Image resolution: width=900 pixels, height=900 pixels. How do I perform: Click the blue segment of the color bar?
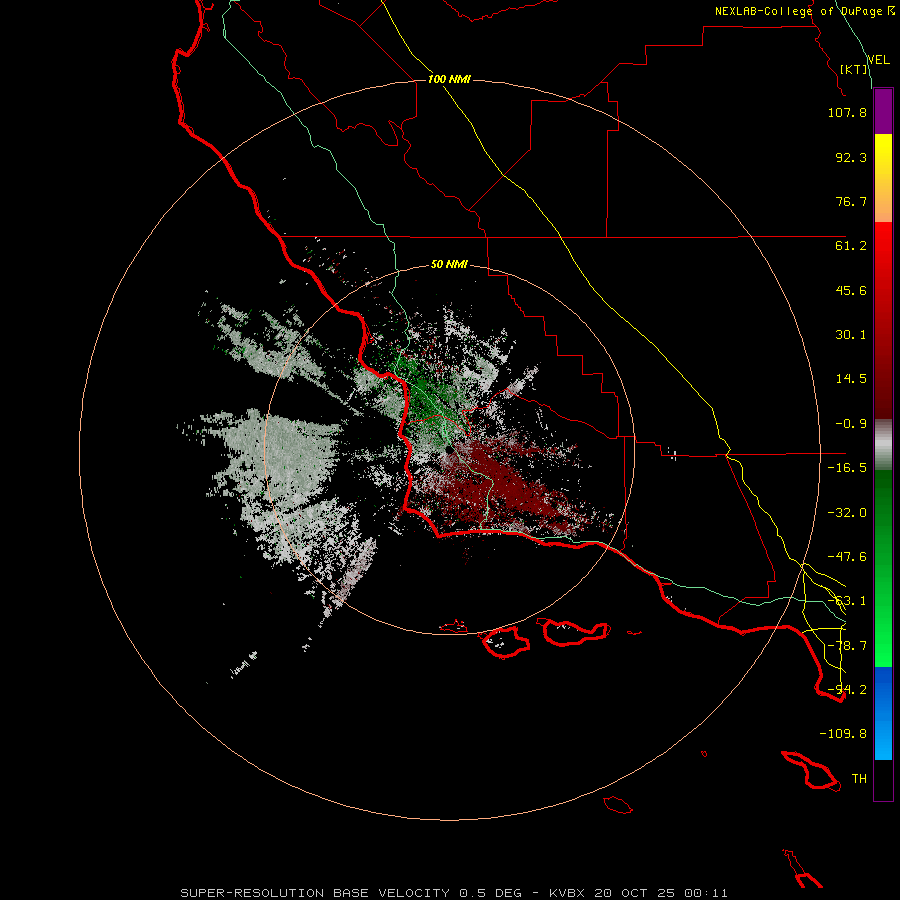[883, 713]
